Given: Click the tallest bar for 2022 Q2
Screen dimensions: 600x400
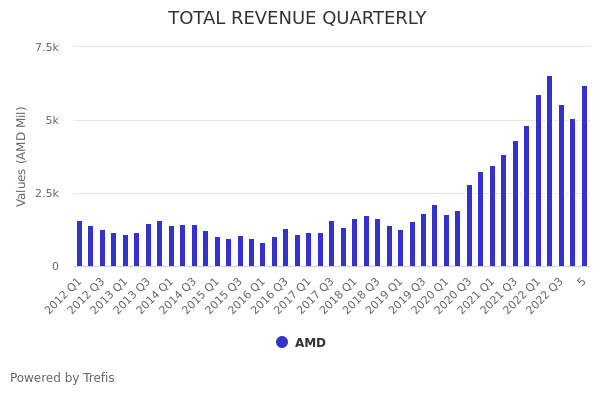Looking at the screenshot, I should coord(550,171).
